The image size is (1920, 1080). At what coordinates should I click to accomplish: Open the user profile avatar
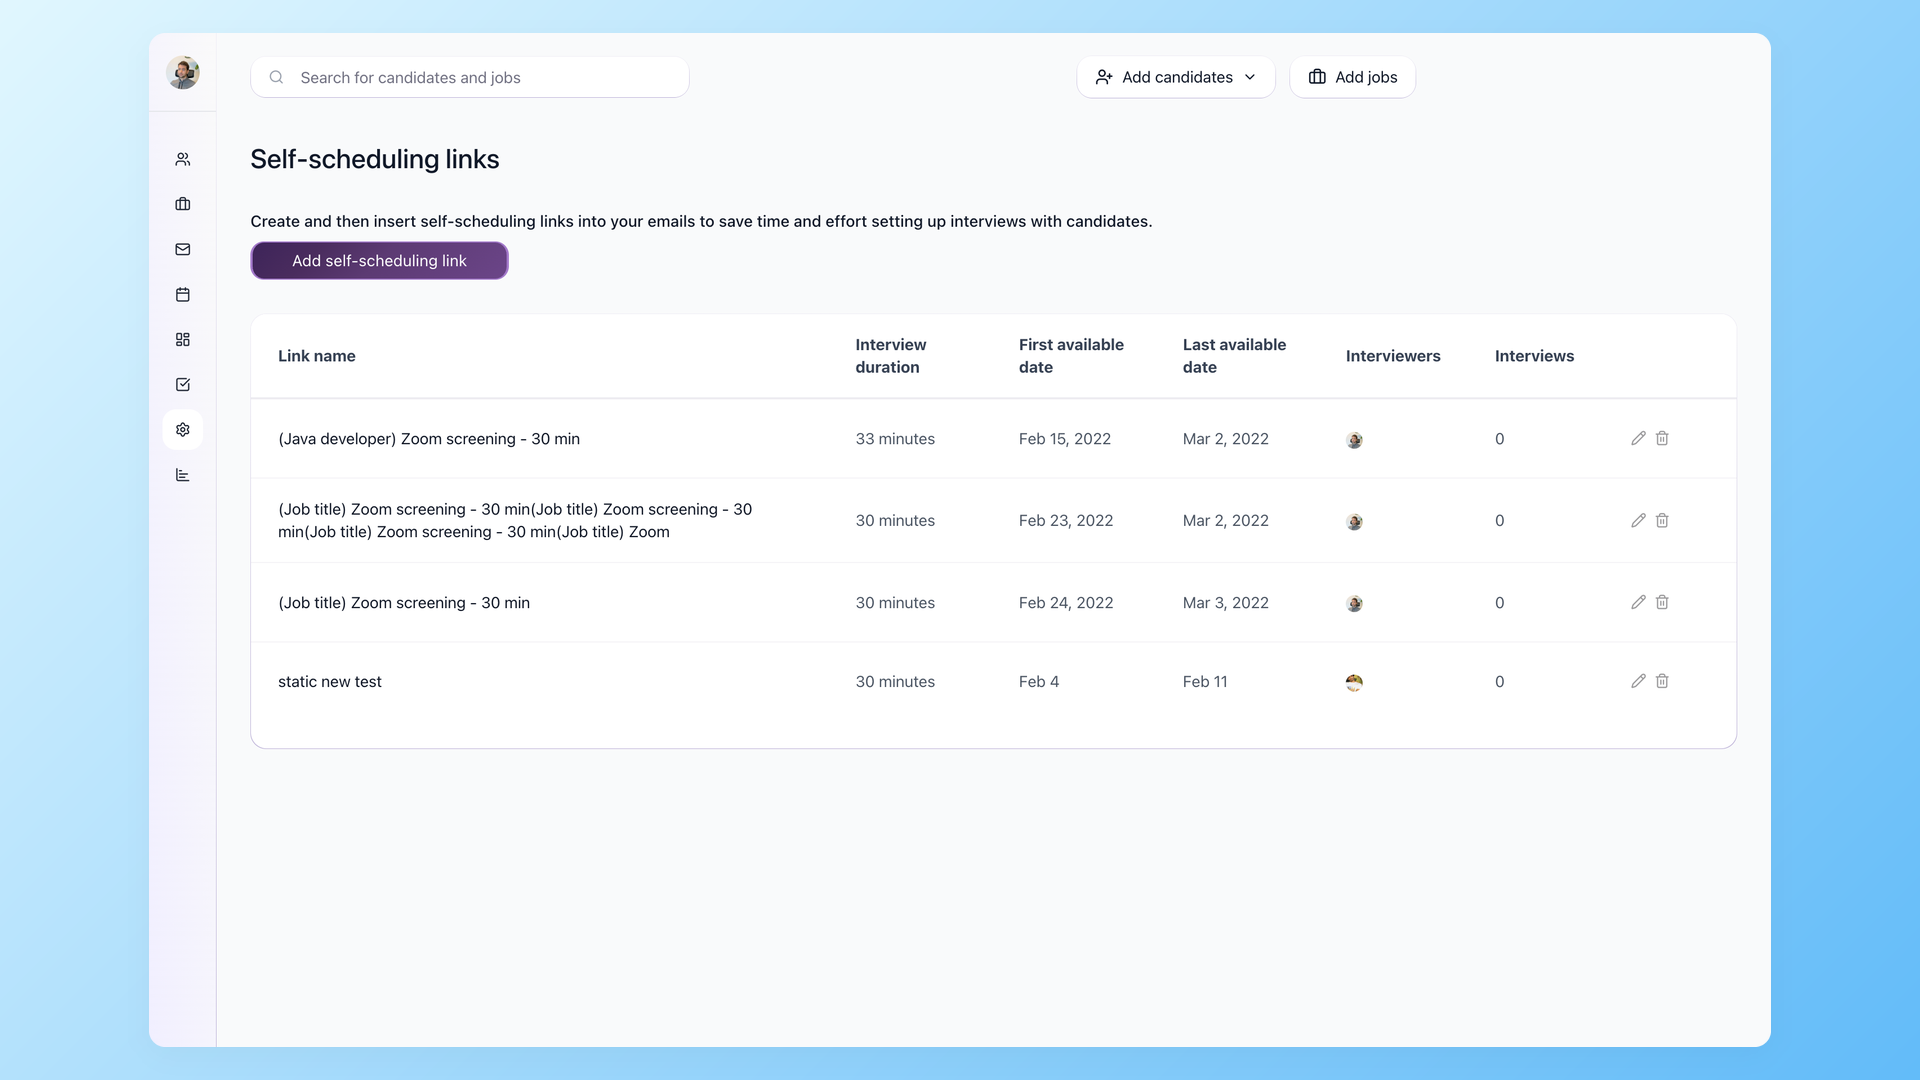point(183,72)
